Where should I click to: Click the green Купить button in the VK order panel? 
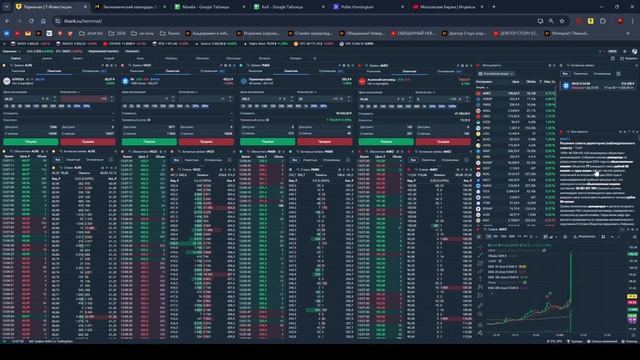149,142
